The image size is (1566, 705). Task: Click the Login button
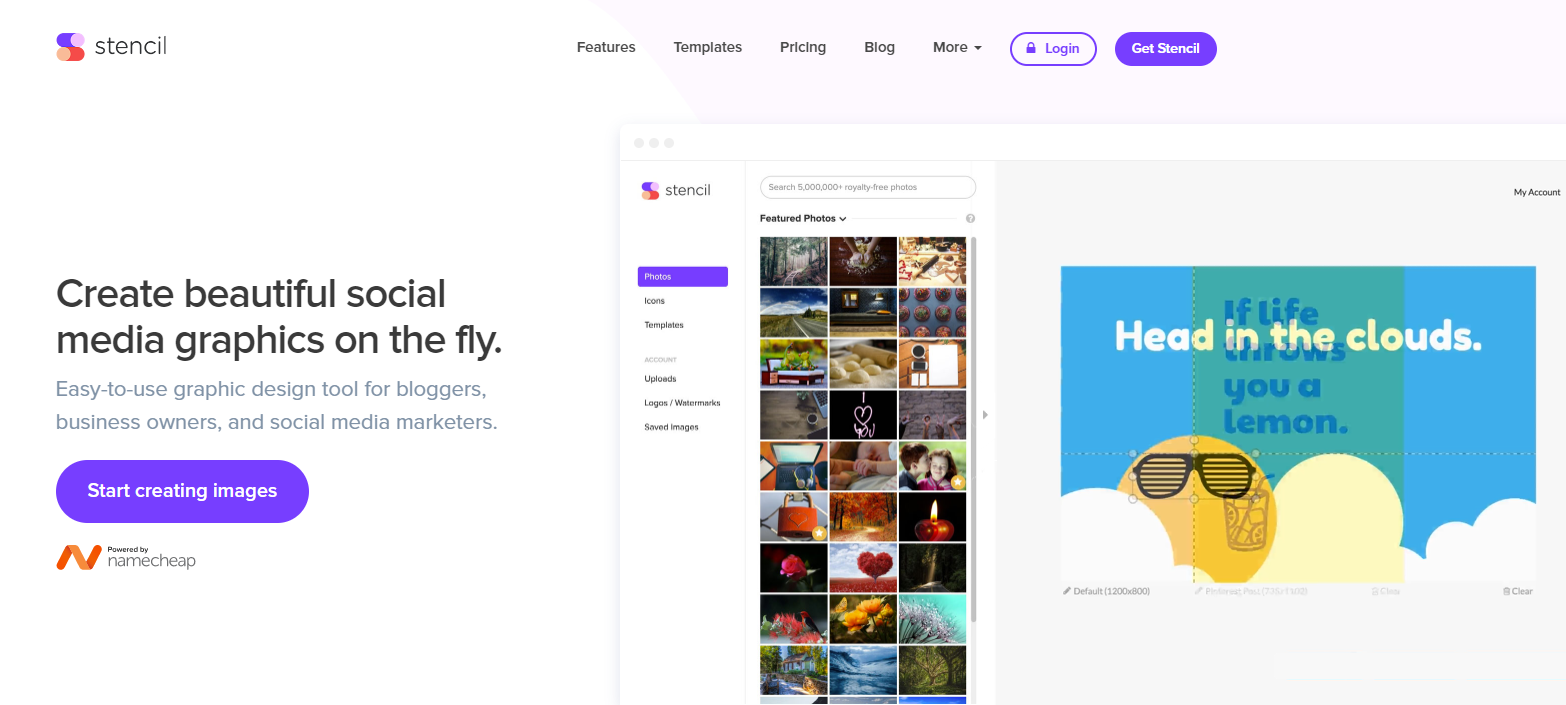coord(1053,49)
